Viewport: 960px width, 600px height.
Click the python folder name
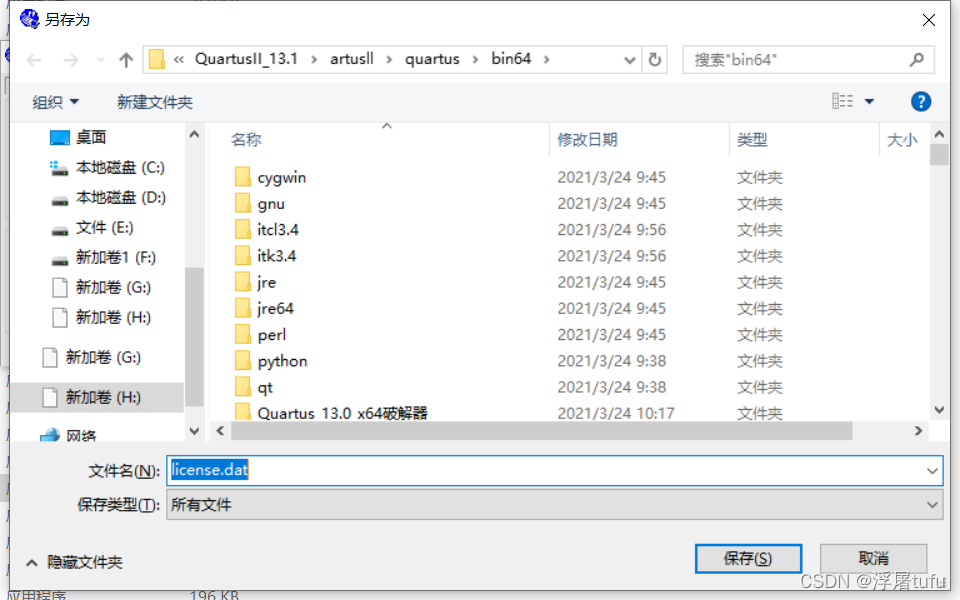(282, 361)
